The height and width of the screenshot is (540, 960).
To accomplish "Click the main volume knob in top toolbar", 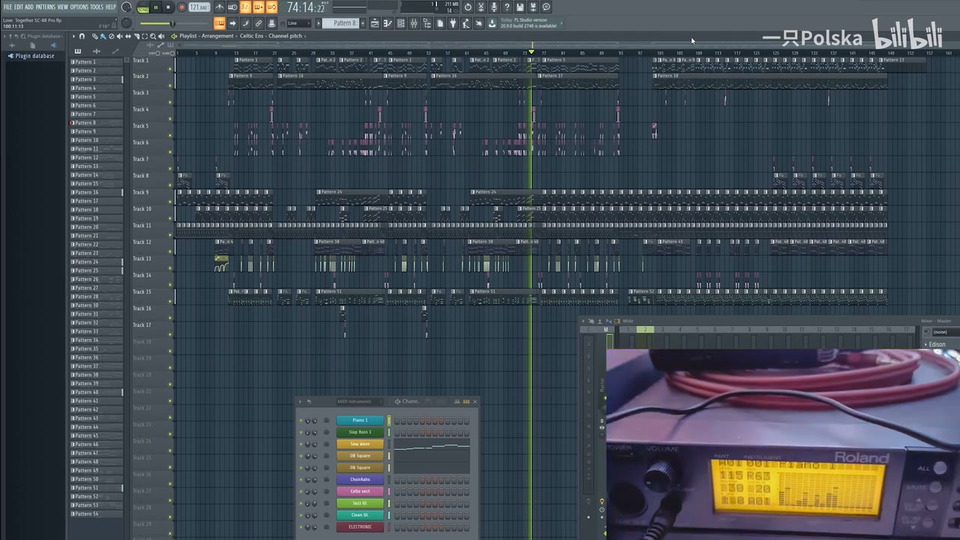I will click(x=126, y=7).
